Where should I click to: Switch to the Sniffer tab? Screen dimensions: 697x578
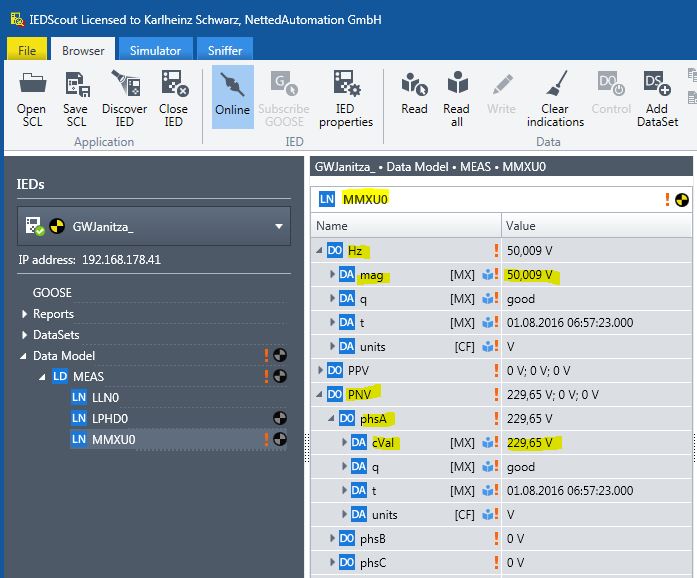[225, 49]
